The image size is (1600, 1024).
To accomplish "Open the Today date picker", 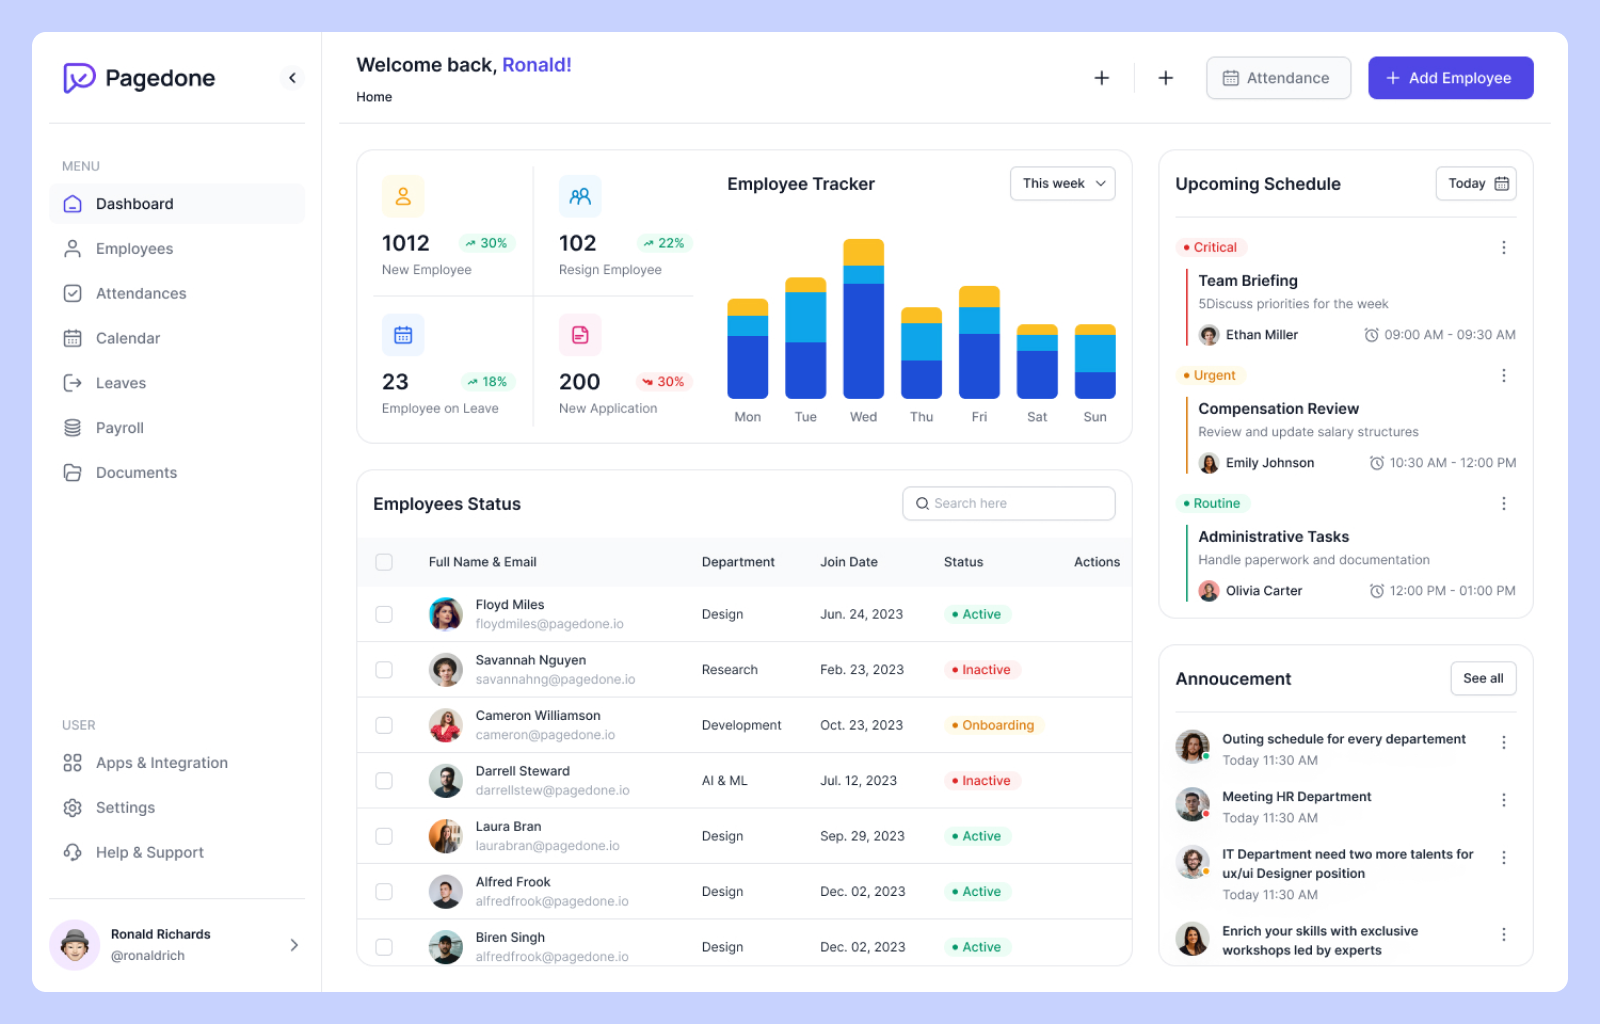I will [1476, 184].
